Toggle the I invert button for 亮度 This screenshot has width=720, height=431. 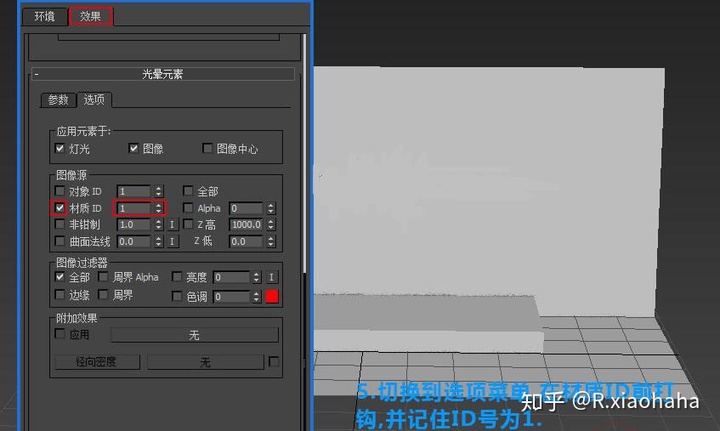[x=271, y=277]
